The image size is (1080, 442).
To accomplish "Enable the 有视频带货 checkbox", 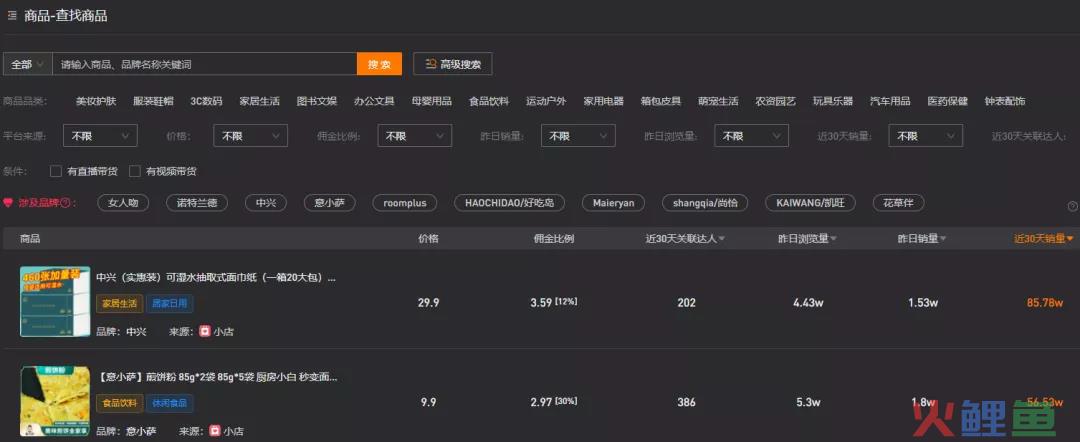I will tap(135, 171).
